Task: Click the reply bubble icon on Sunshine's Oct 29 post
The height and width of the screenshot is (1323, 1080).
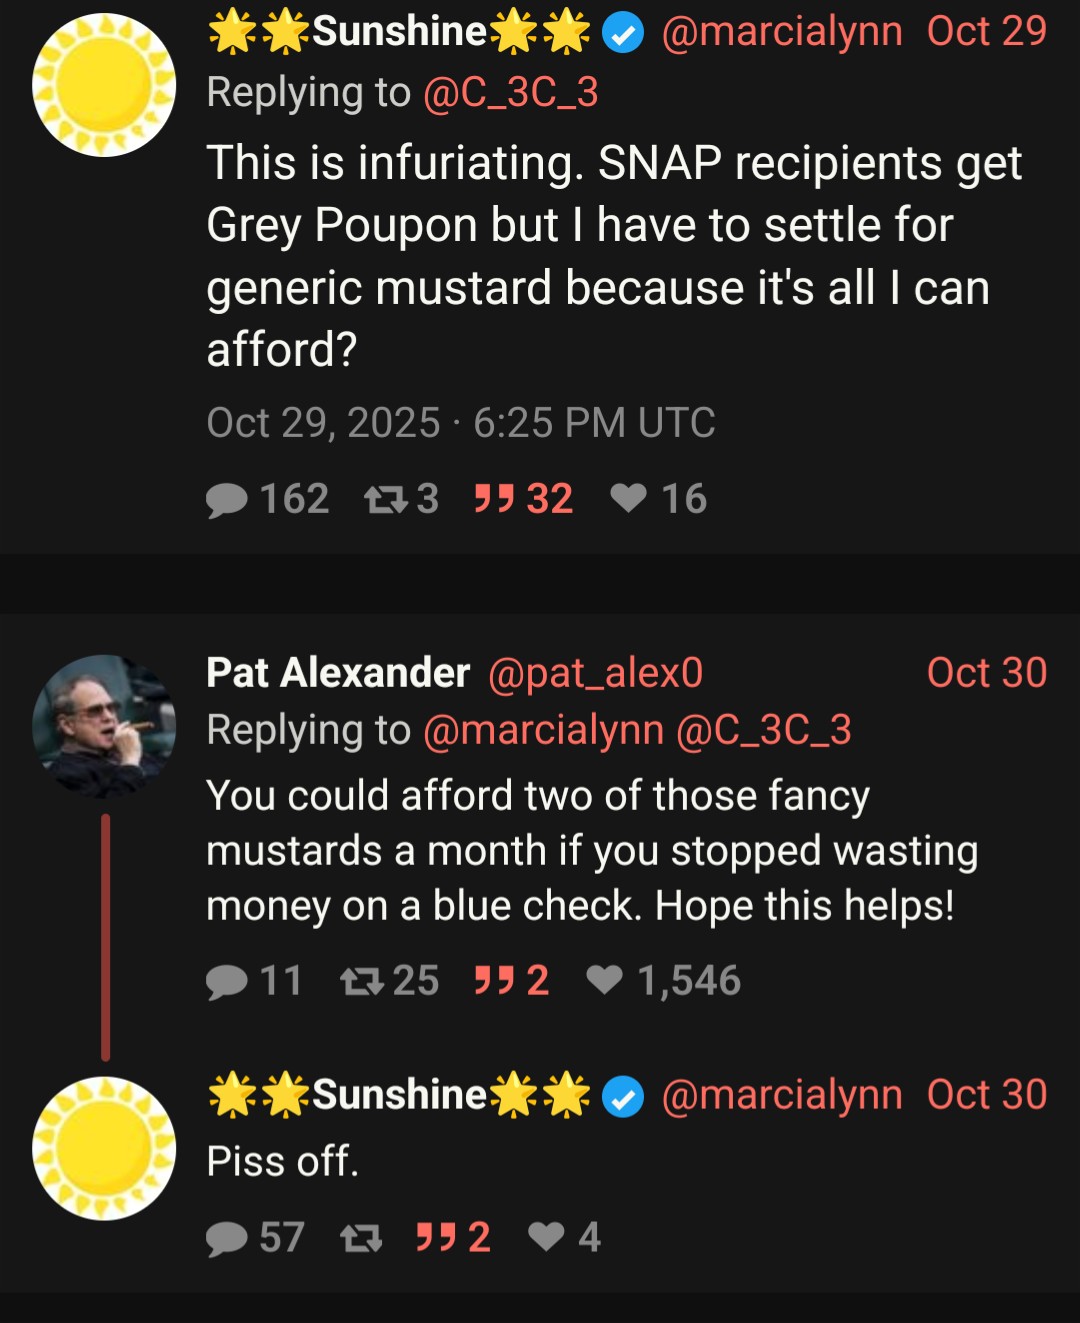Action: point(229,499)
